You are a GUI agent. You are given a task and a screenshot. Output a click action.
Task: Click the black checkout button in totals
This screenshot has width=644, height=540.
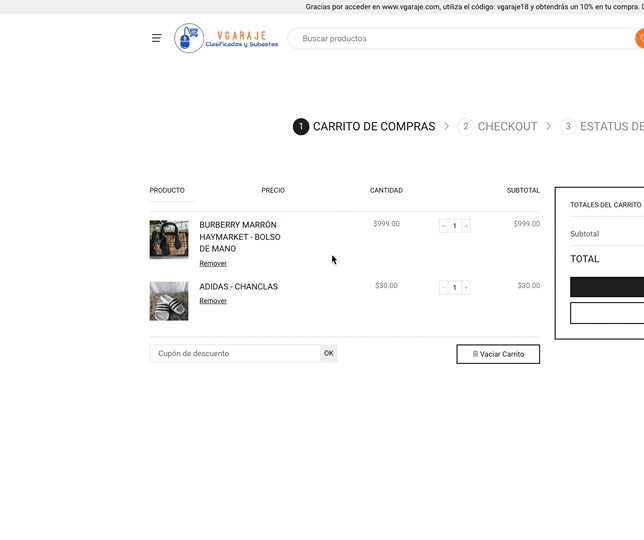click(607, 287)
